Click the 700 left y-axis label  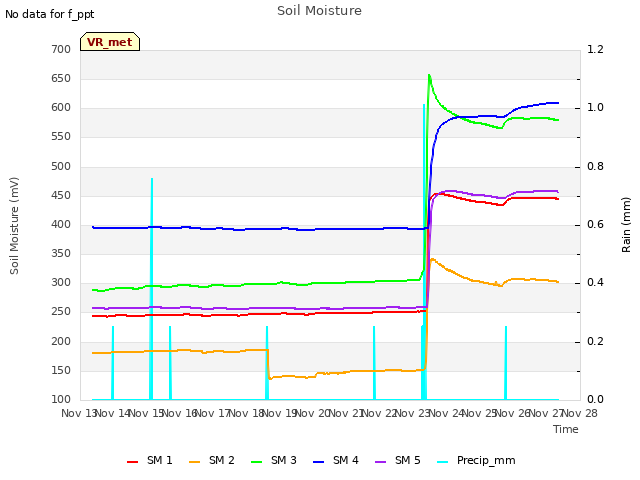(61, 49)
